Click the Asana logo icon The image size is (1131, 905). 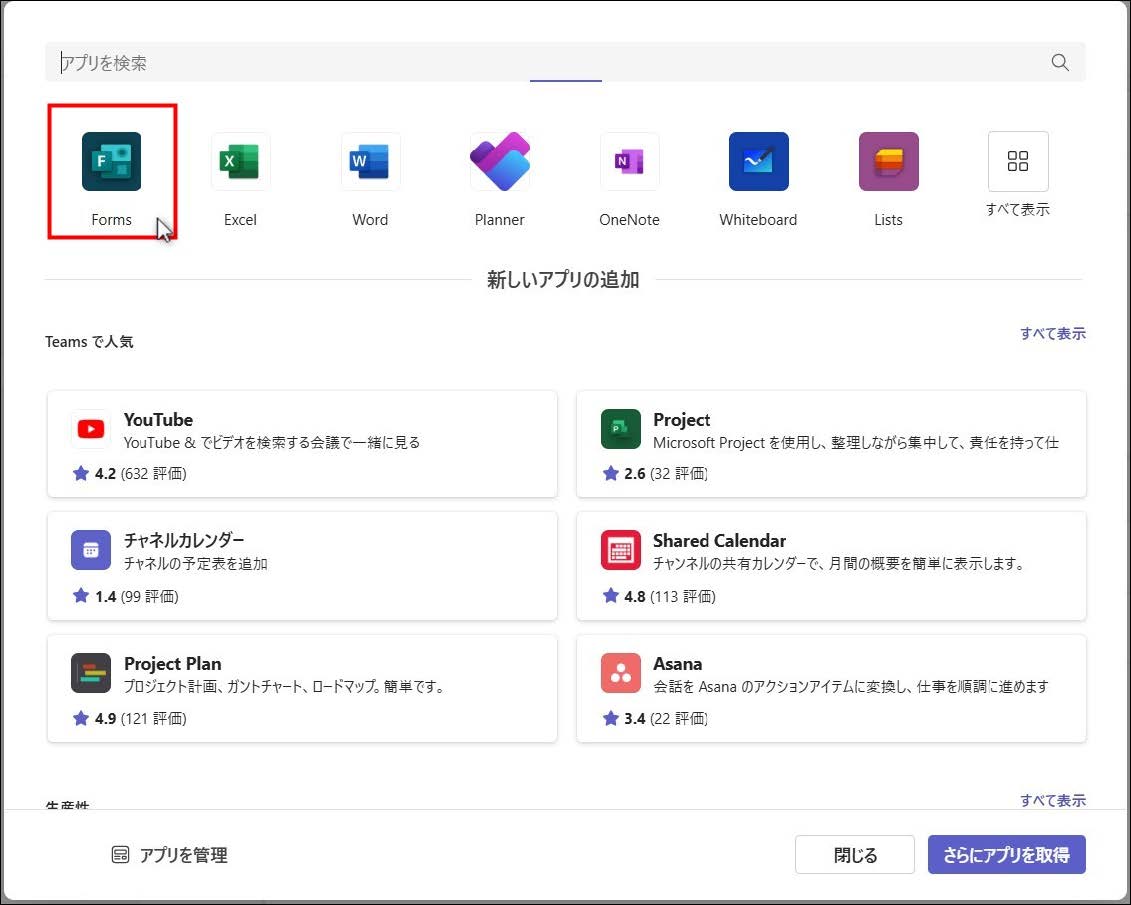point(620,673)
